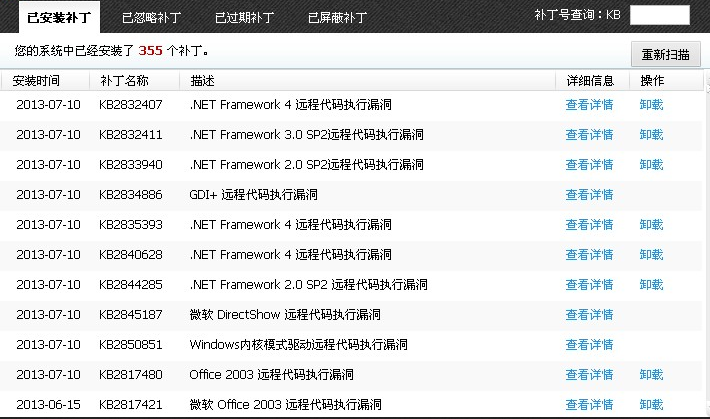View details for KB2832407

point(589,105)
